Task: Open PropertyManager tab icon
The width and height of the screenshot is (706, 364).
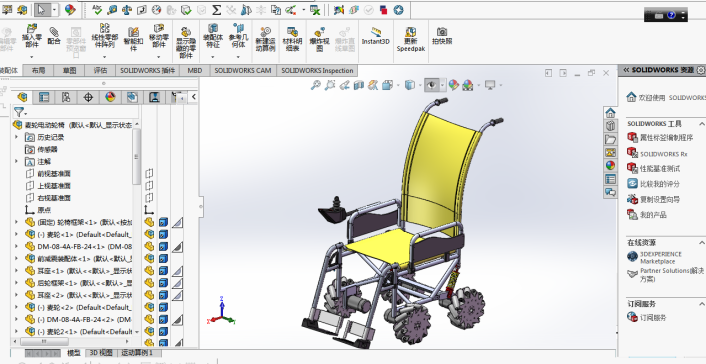Action: pos(44,97)
